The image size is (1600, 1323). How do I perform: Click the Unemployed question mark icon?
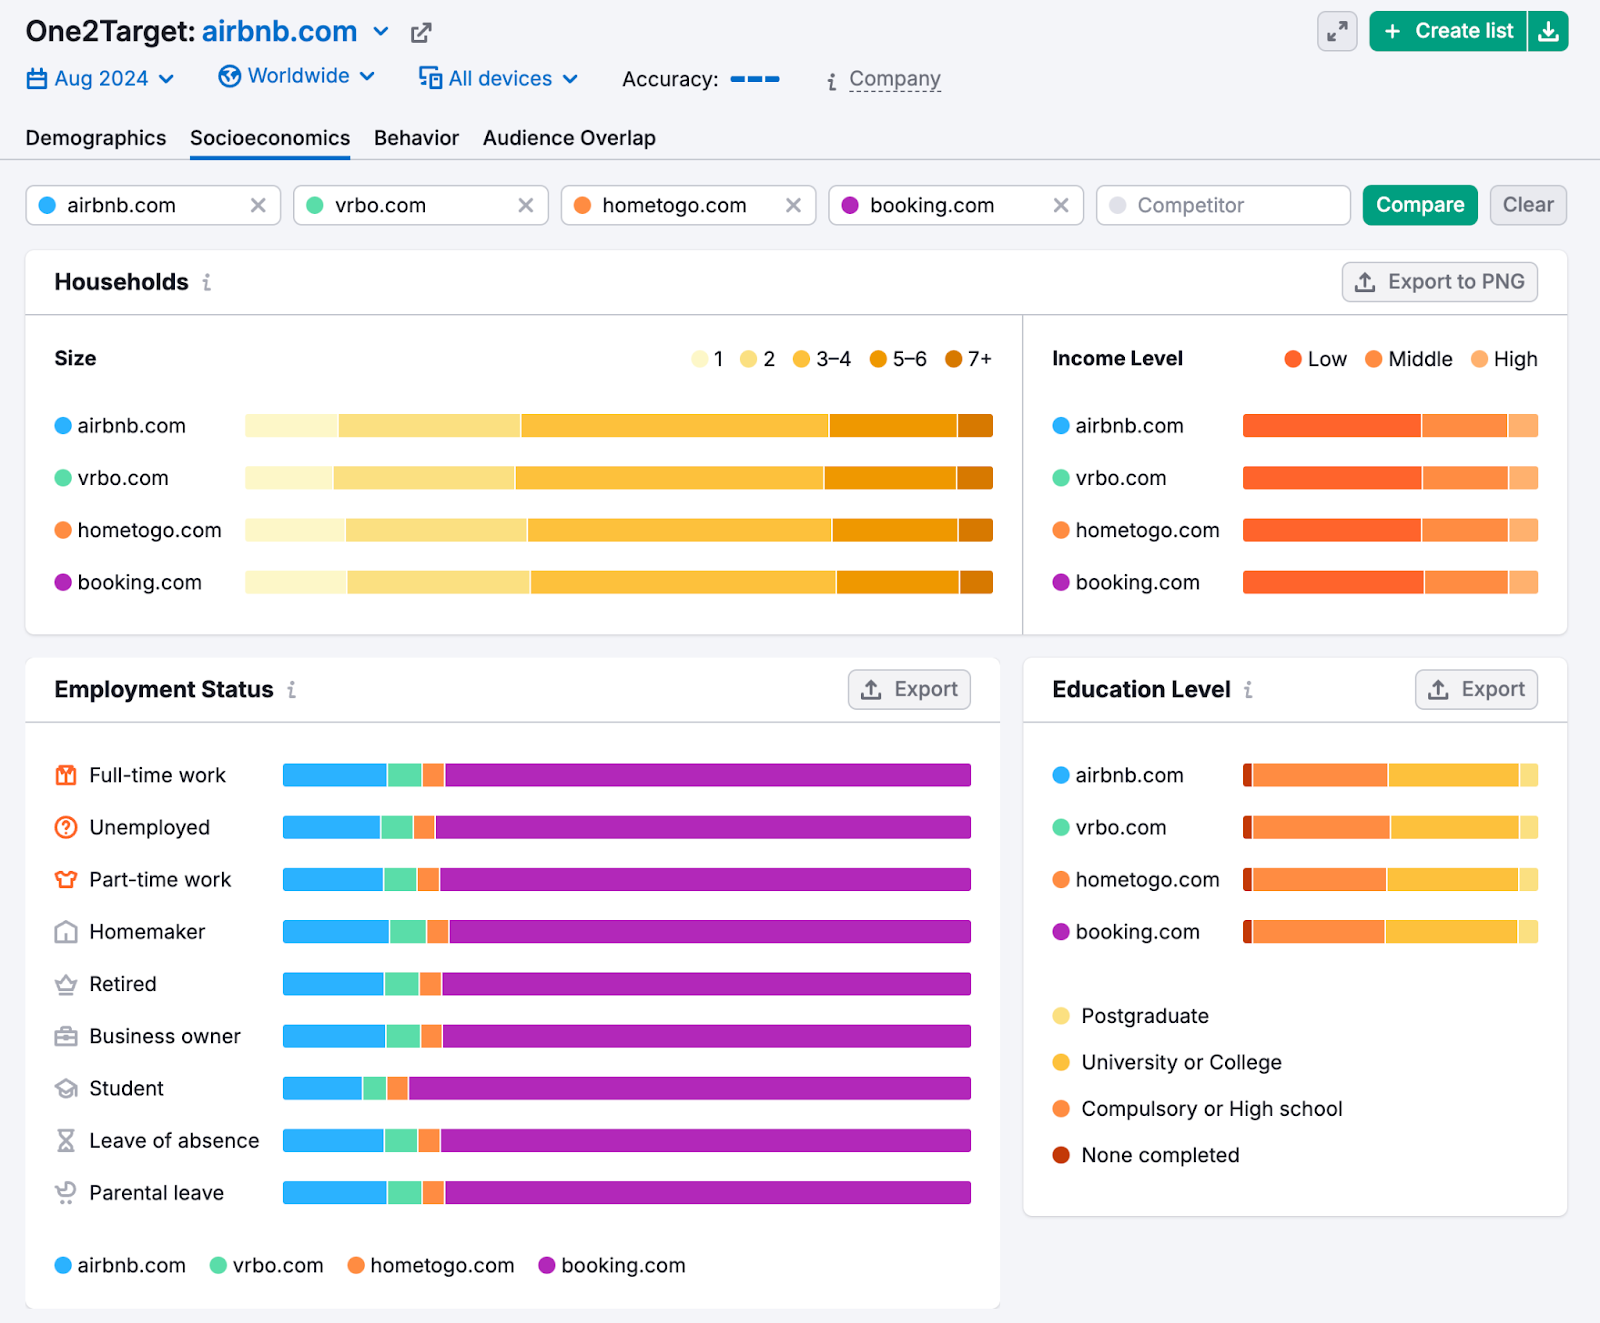point(66,827)
